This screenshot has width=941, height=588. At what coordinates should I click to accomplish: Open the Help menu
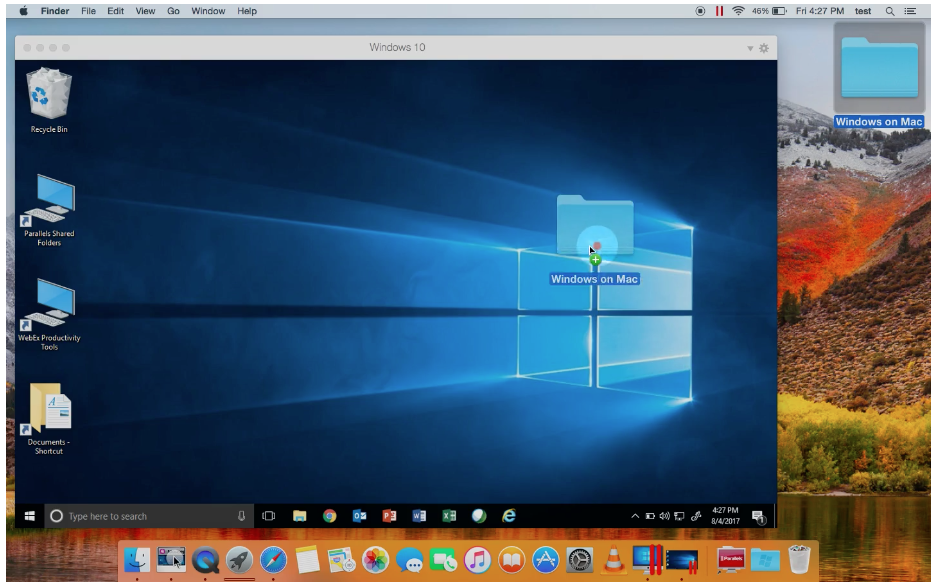click(247, 11)
